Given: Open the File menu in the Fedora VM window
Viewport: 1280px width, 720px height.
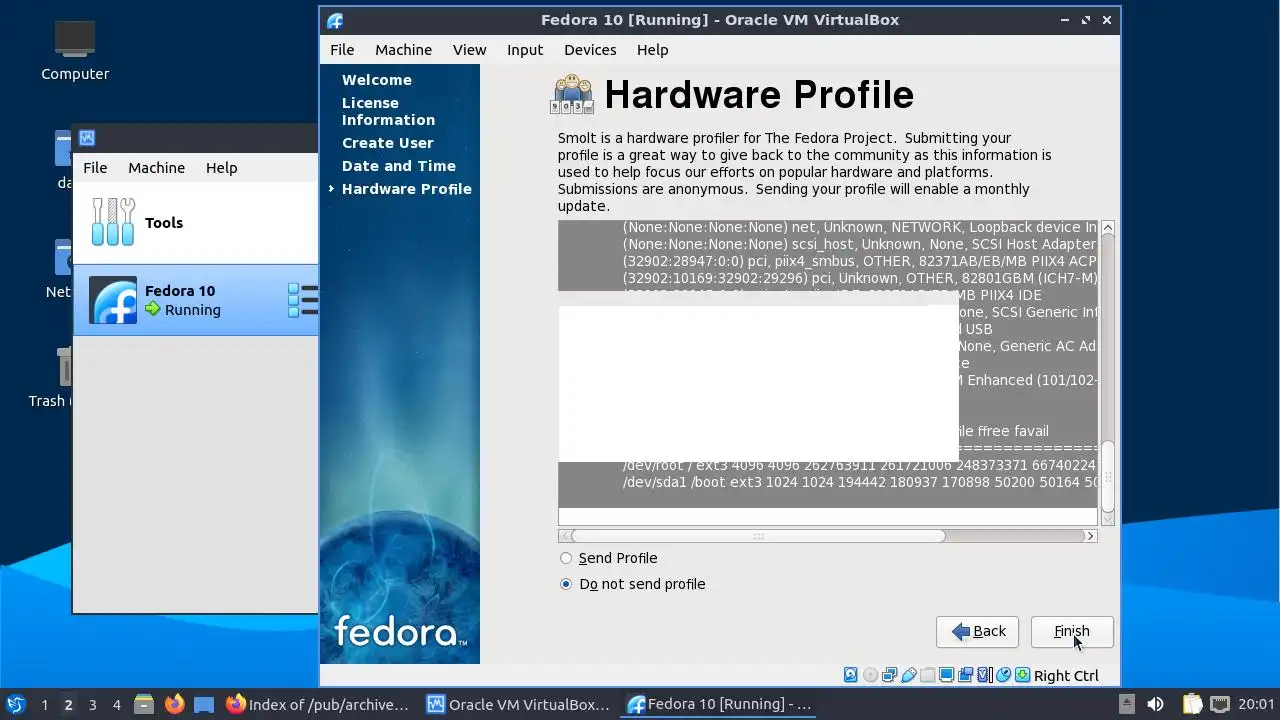Looking at the screenshot, I should [x=342, y=50].
